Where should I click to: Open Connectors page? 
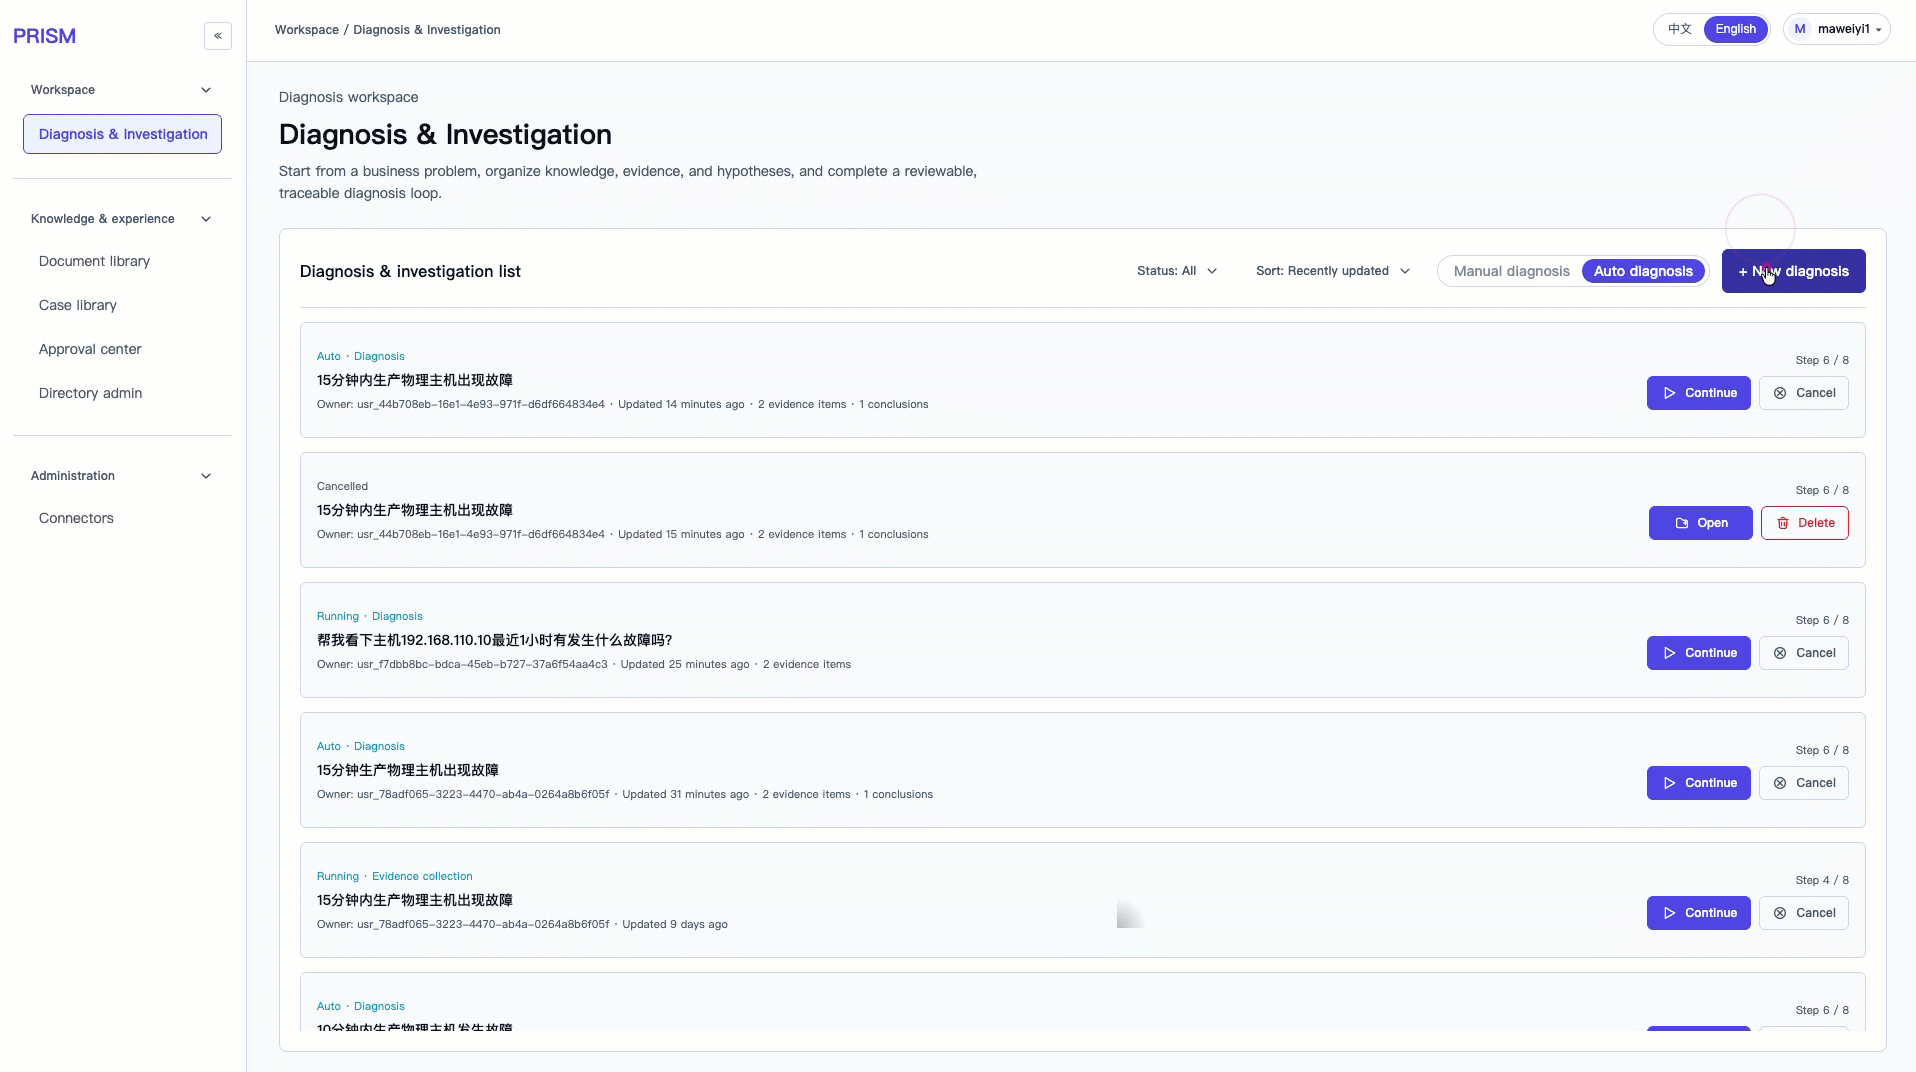(76, 518)
